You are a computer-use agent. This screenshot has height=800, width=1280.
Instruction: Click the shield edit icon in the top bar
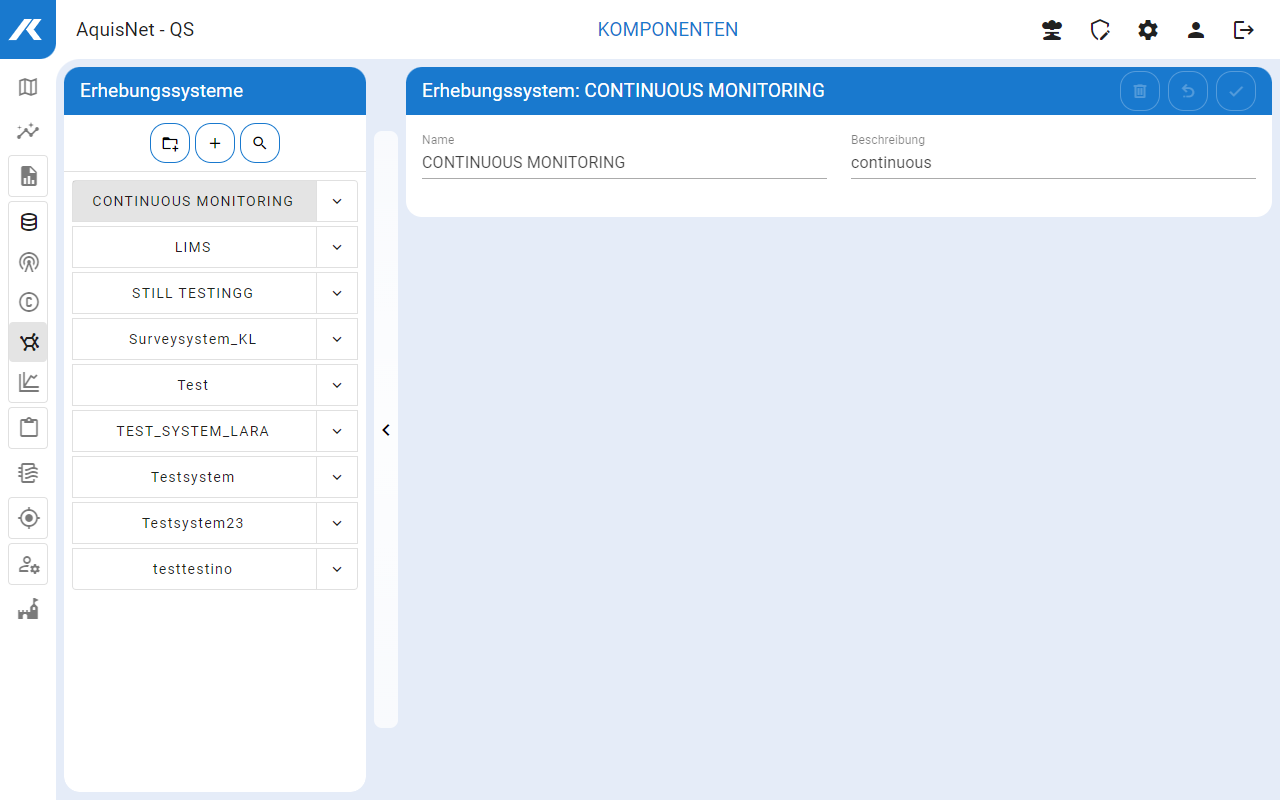1100,30
